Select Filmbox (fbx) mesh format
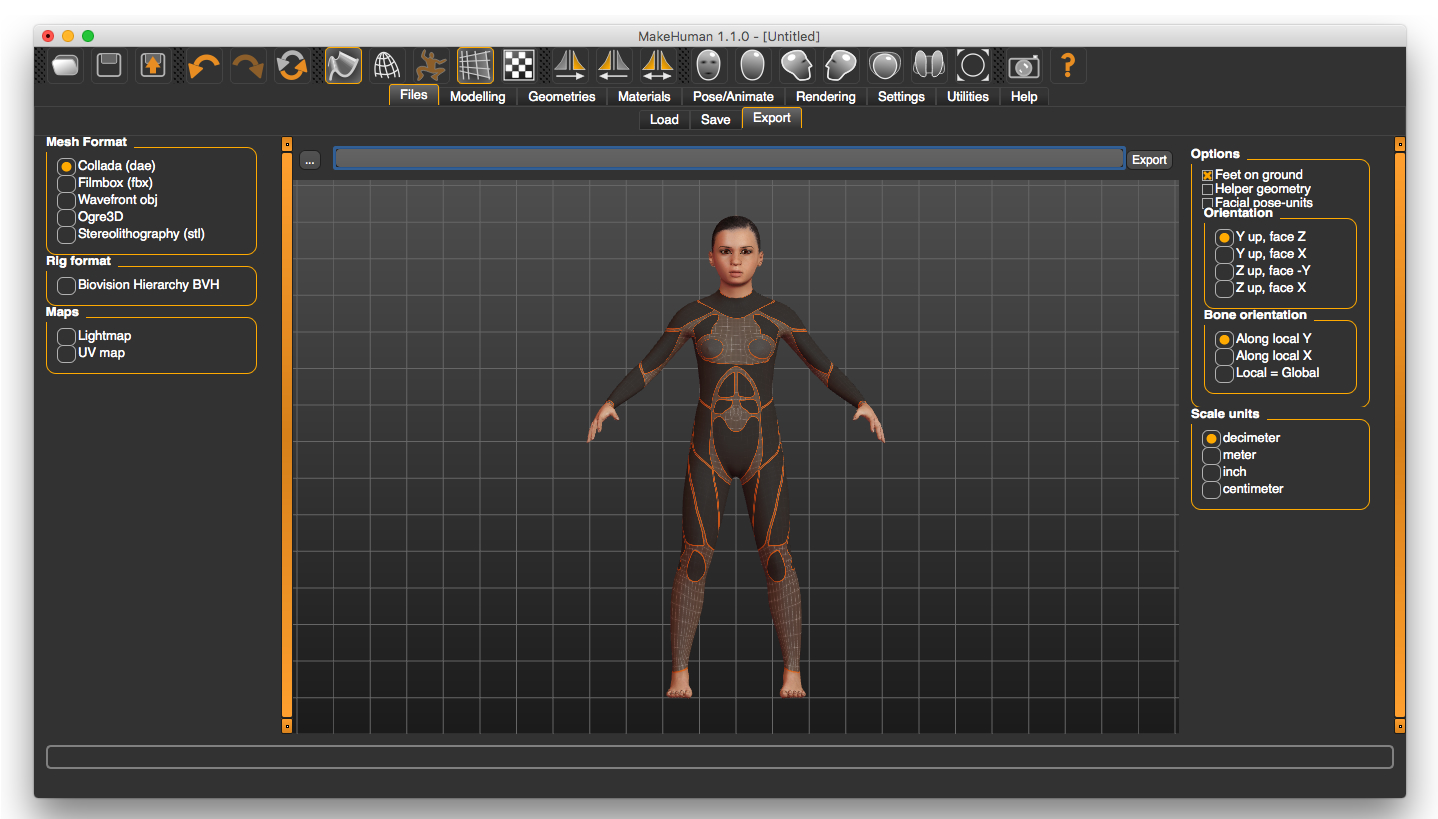Viewport: 1438px width, 819px height. [x=65, y=182]
